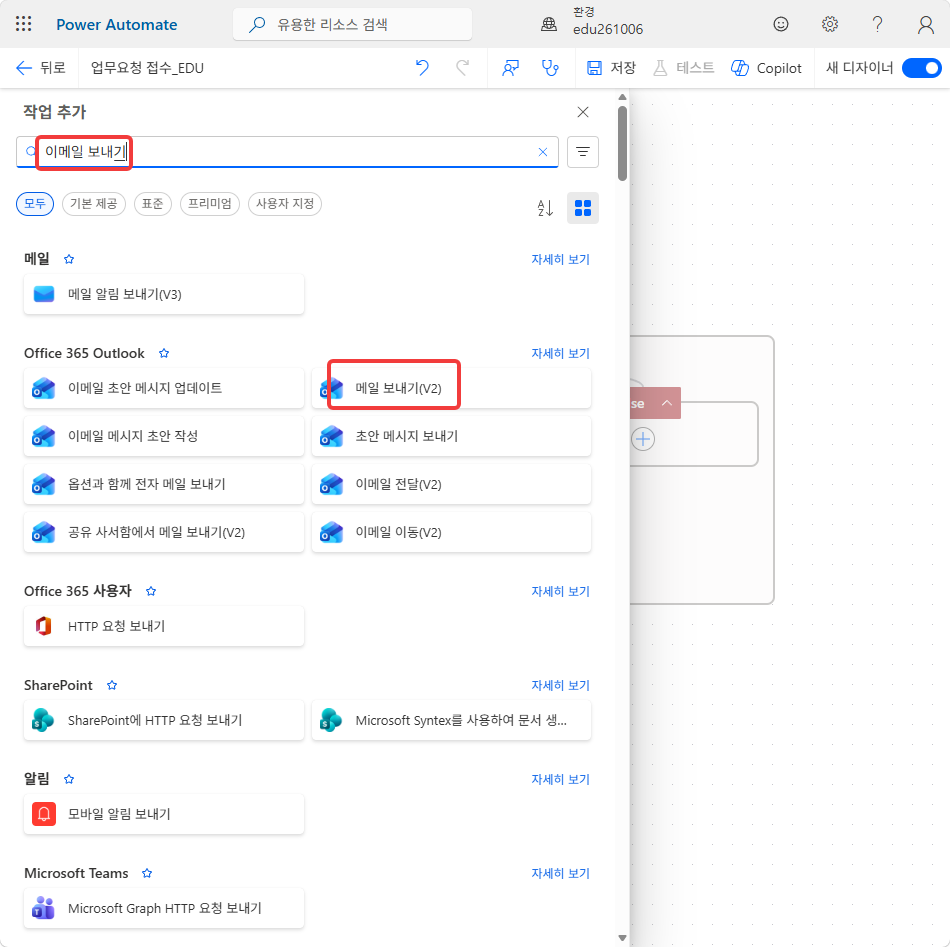Favorite the 알림 connector star
Screen dimensions: 950x947
click(x=69, y=779)
